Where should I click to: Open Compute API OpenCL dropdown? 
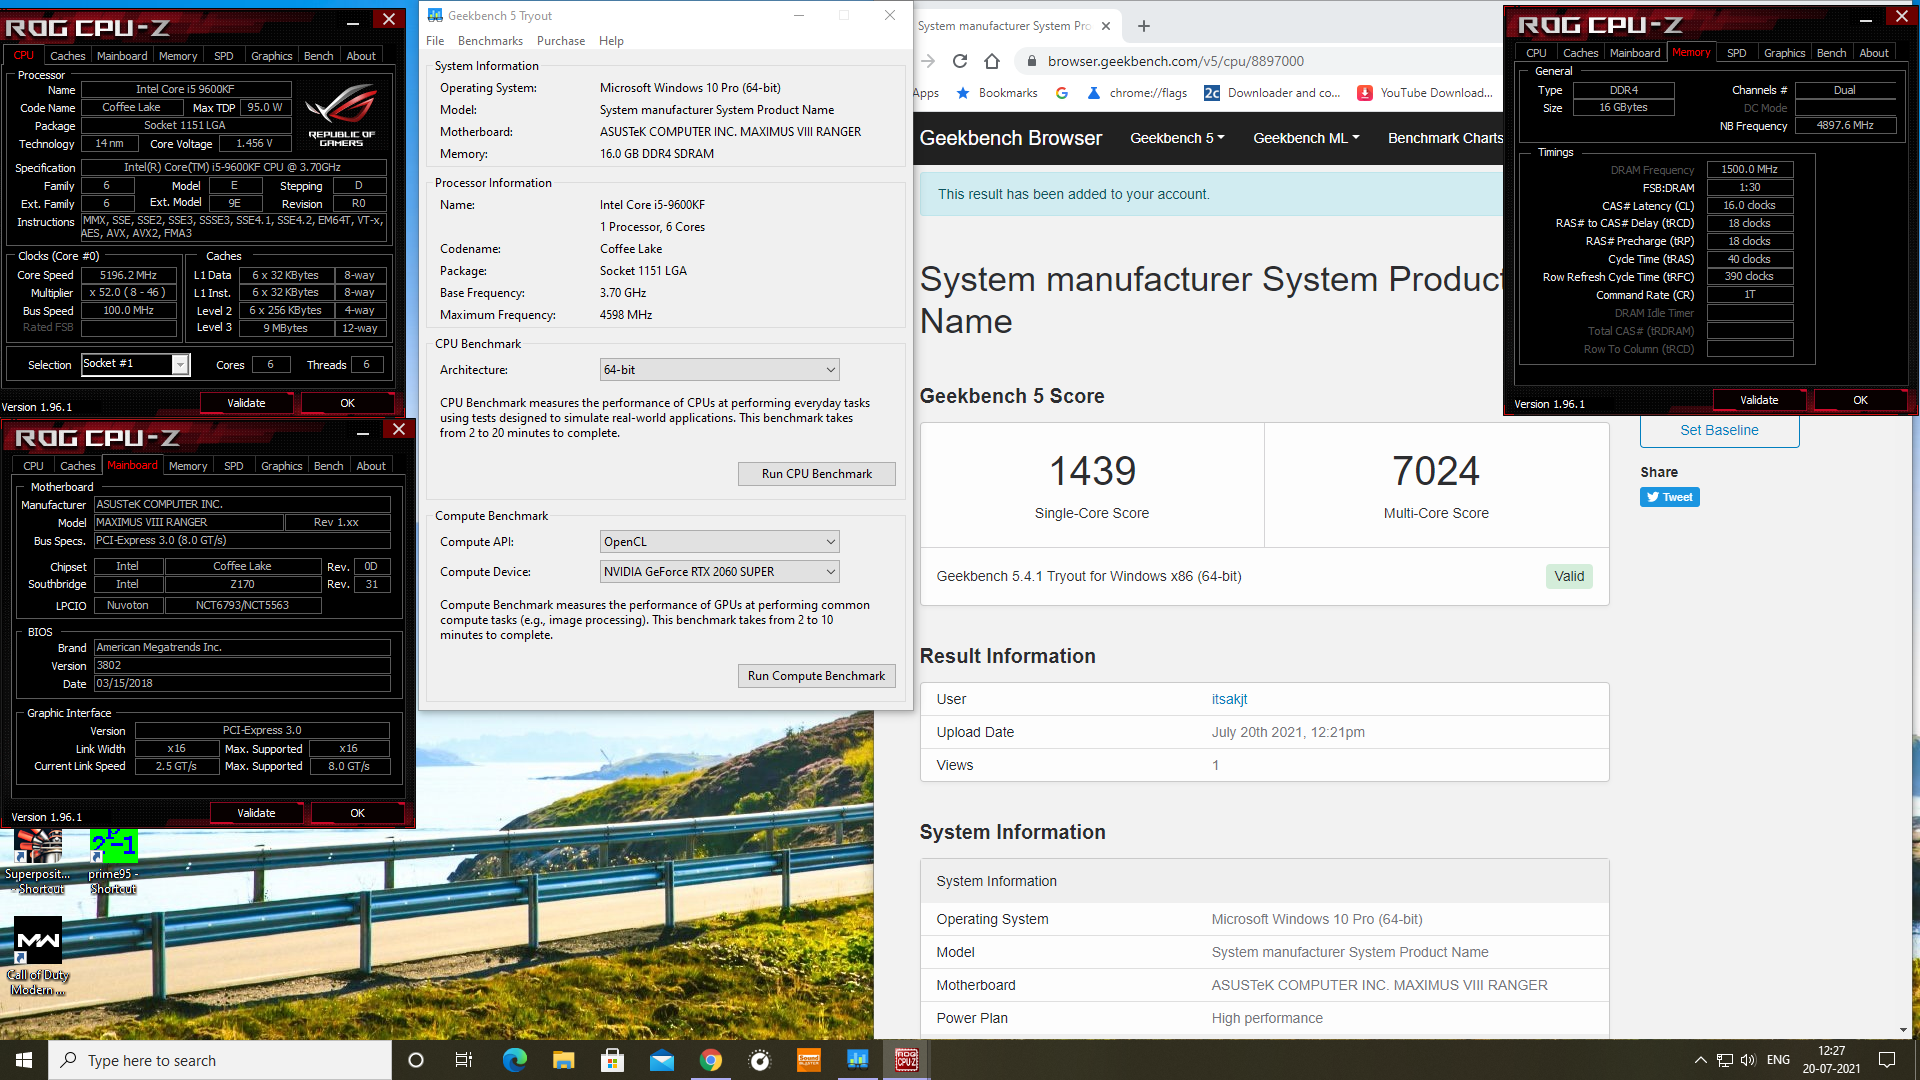719,542
